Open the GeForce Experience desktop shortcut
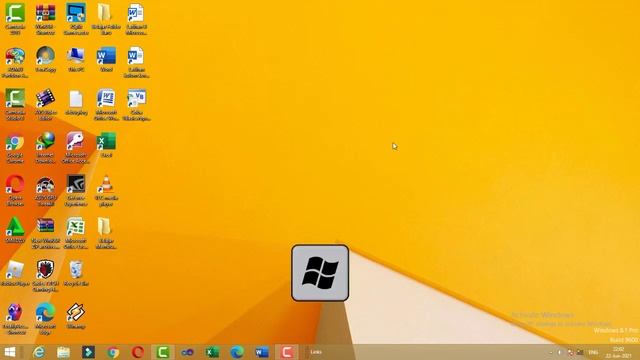This screenshot has height=360, width=640. click(x=76, y=191)
